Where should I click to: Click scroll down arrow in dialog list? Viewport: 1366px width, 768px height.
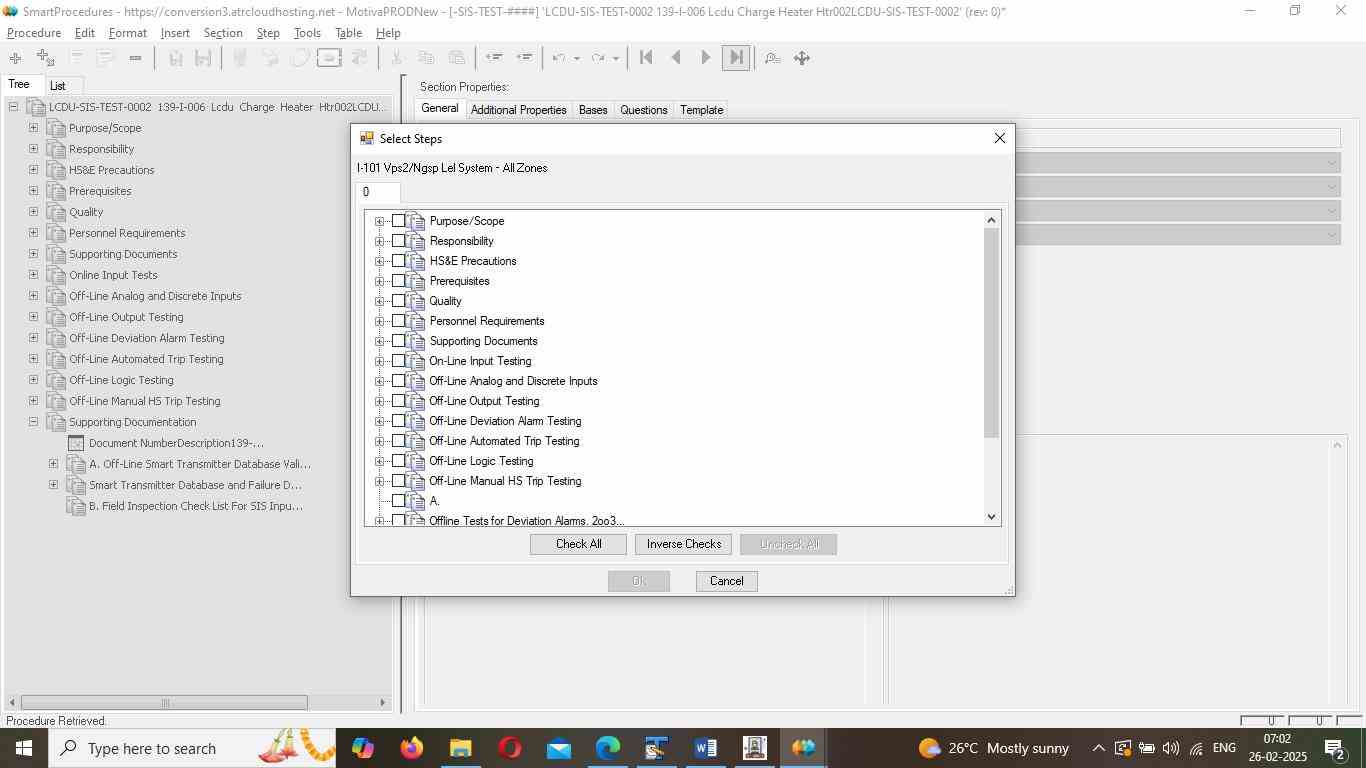click(992, 517)
